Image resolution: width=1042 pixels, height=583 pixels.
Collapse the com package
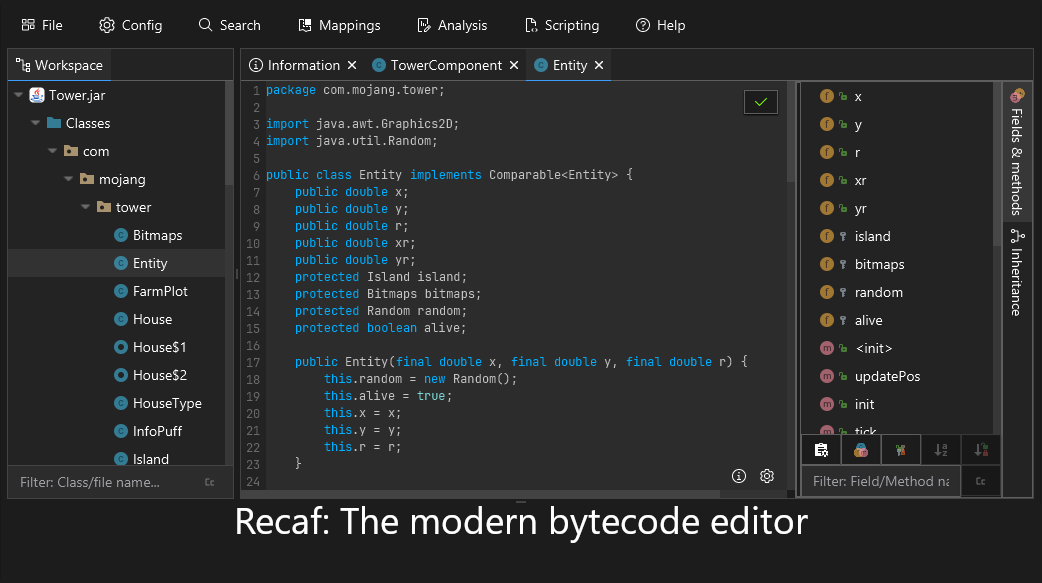(x=52, y=151)
